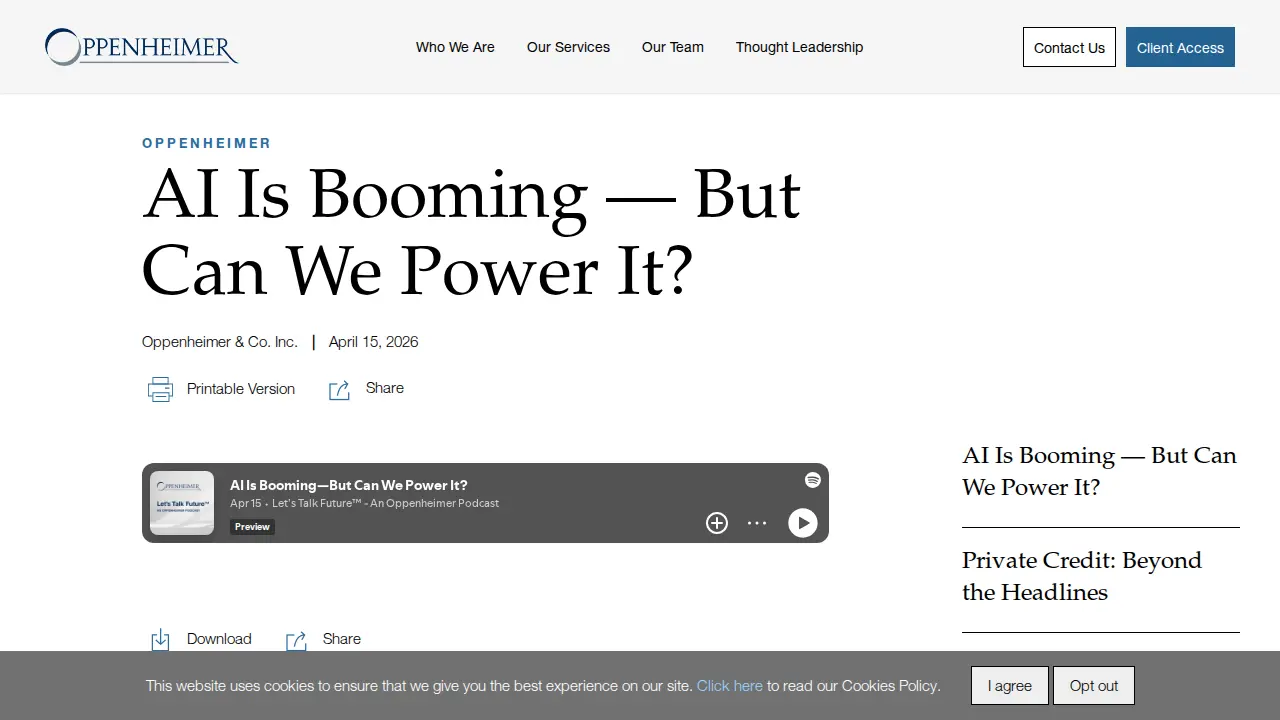Click the podcast episode title in the player
The image size is (1280, 720).
[x=349, y=485]
